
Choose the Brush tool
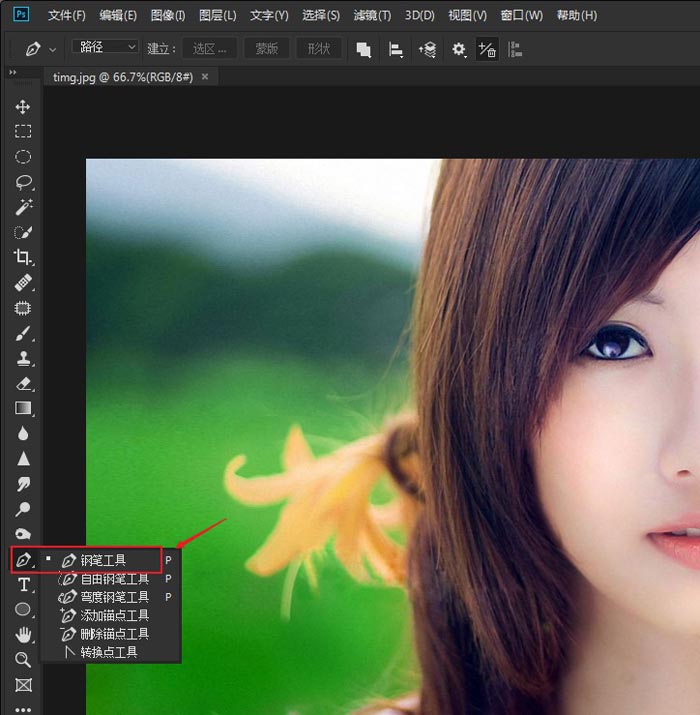point(22,333)
